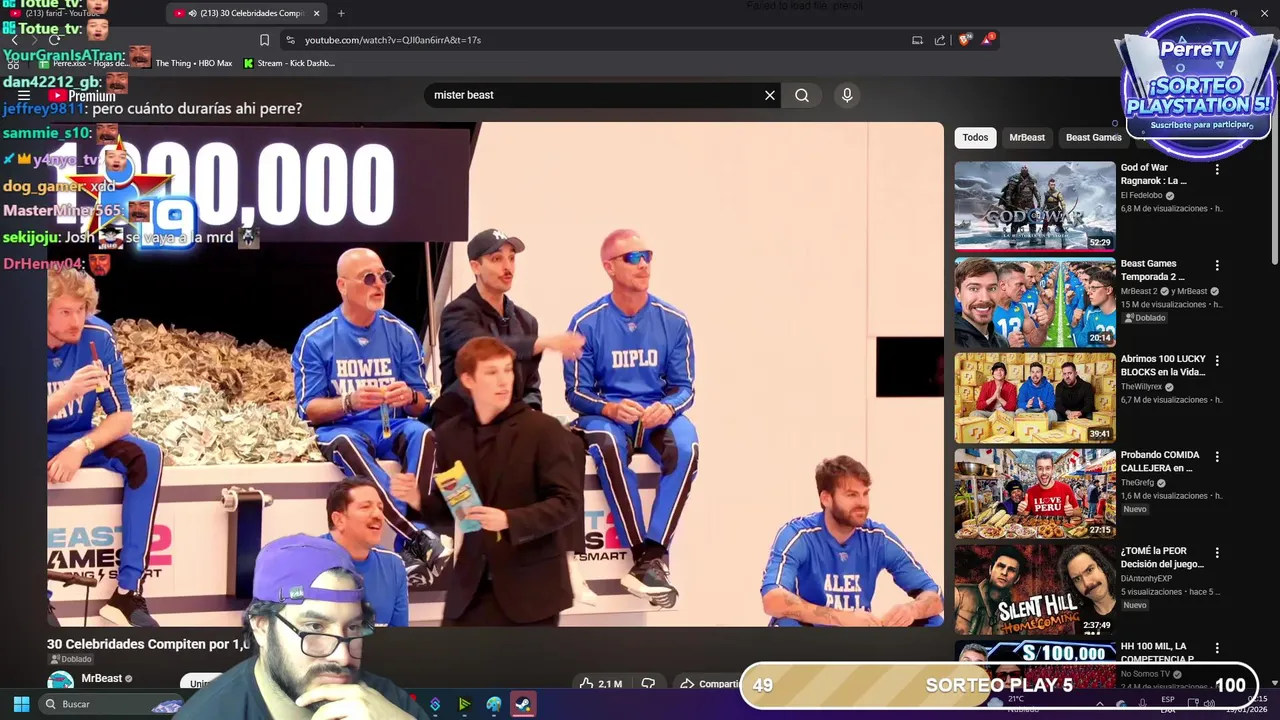Dislike the video with thumbs down
Screen dimensions: 1280x720
coord(648,684)
